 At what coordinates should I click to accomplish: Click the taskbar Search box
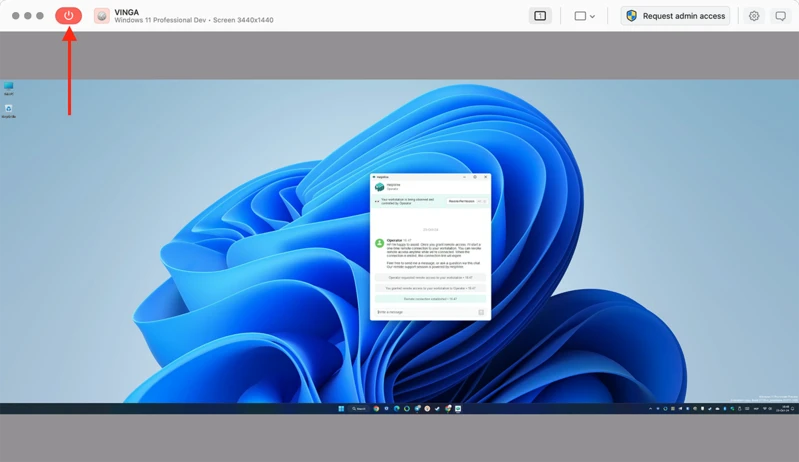(x=359, y=409)
